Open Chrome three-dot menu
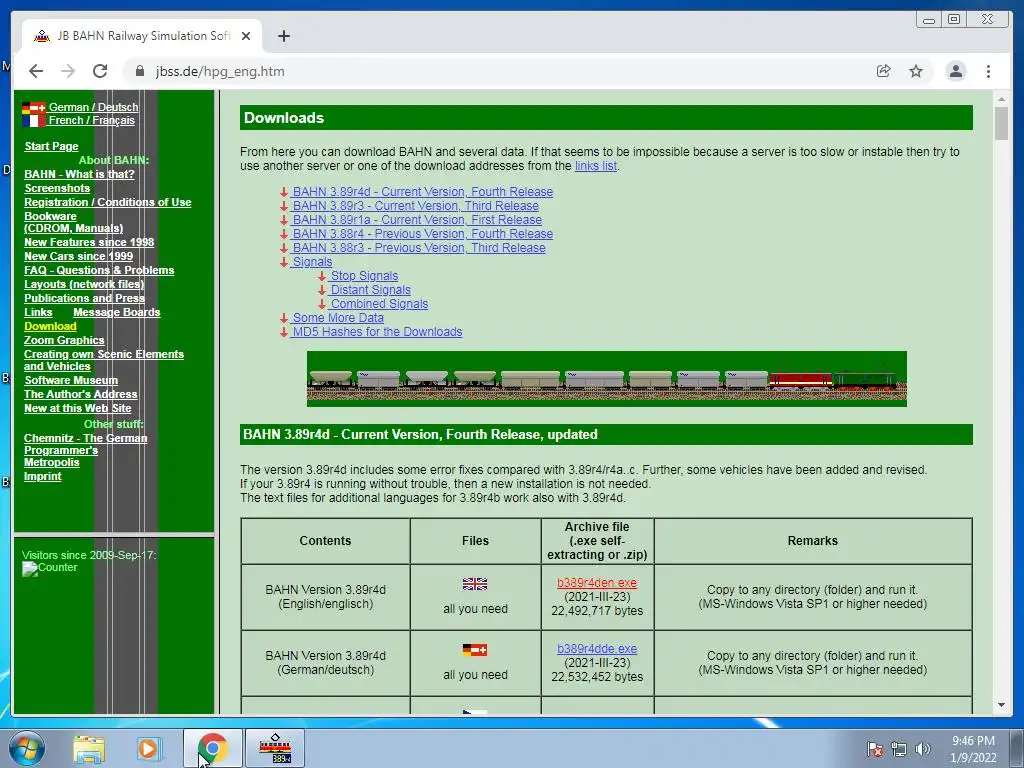The image size is (1024, 768). (988, 71)
